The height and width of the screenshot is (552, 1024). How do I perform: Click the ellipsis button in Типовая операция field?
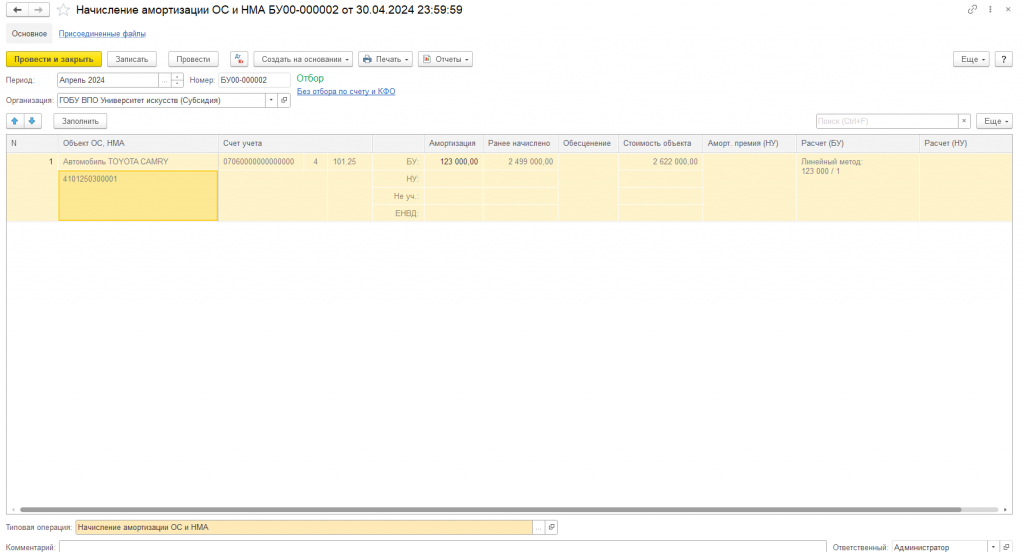click(x=539, y=527)
